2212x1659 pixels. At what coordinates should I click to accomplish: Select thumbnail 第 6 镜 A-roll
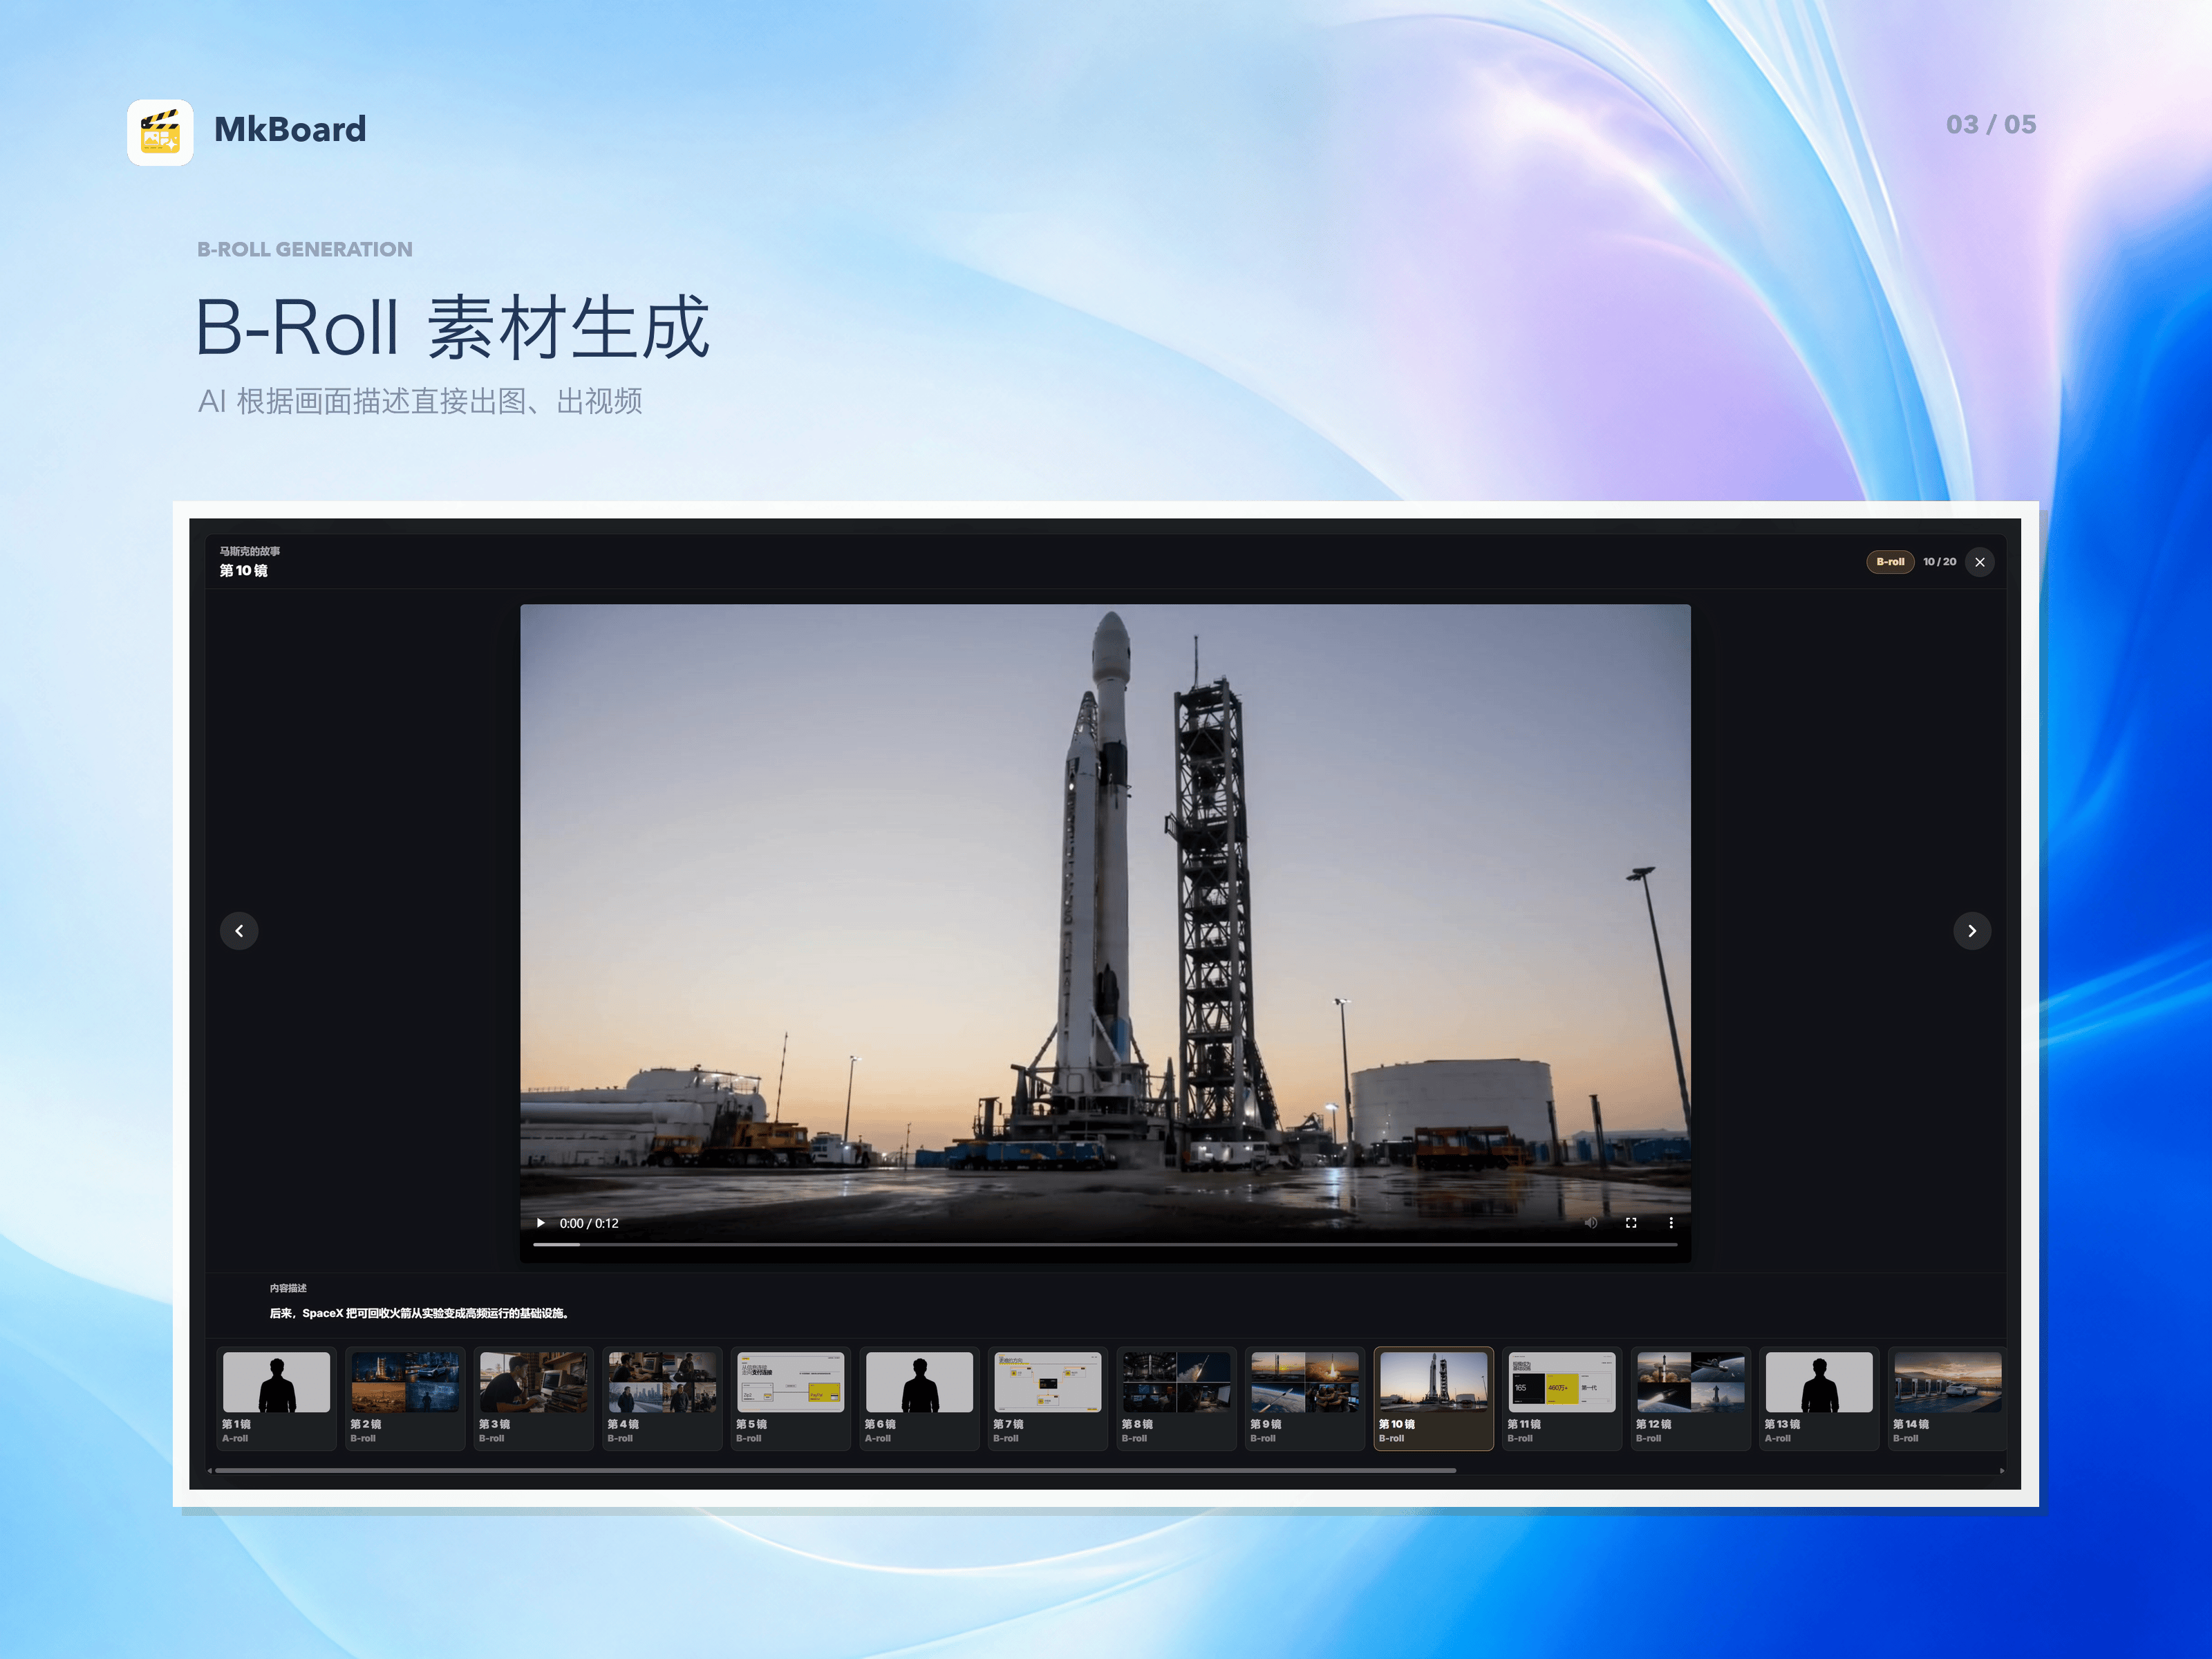pyautogui.click(x=920, y=1398)
